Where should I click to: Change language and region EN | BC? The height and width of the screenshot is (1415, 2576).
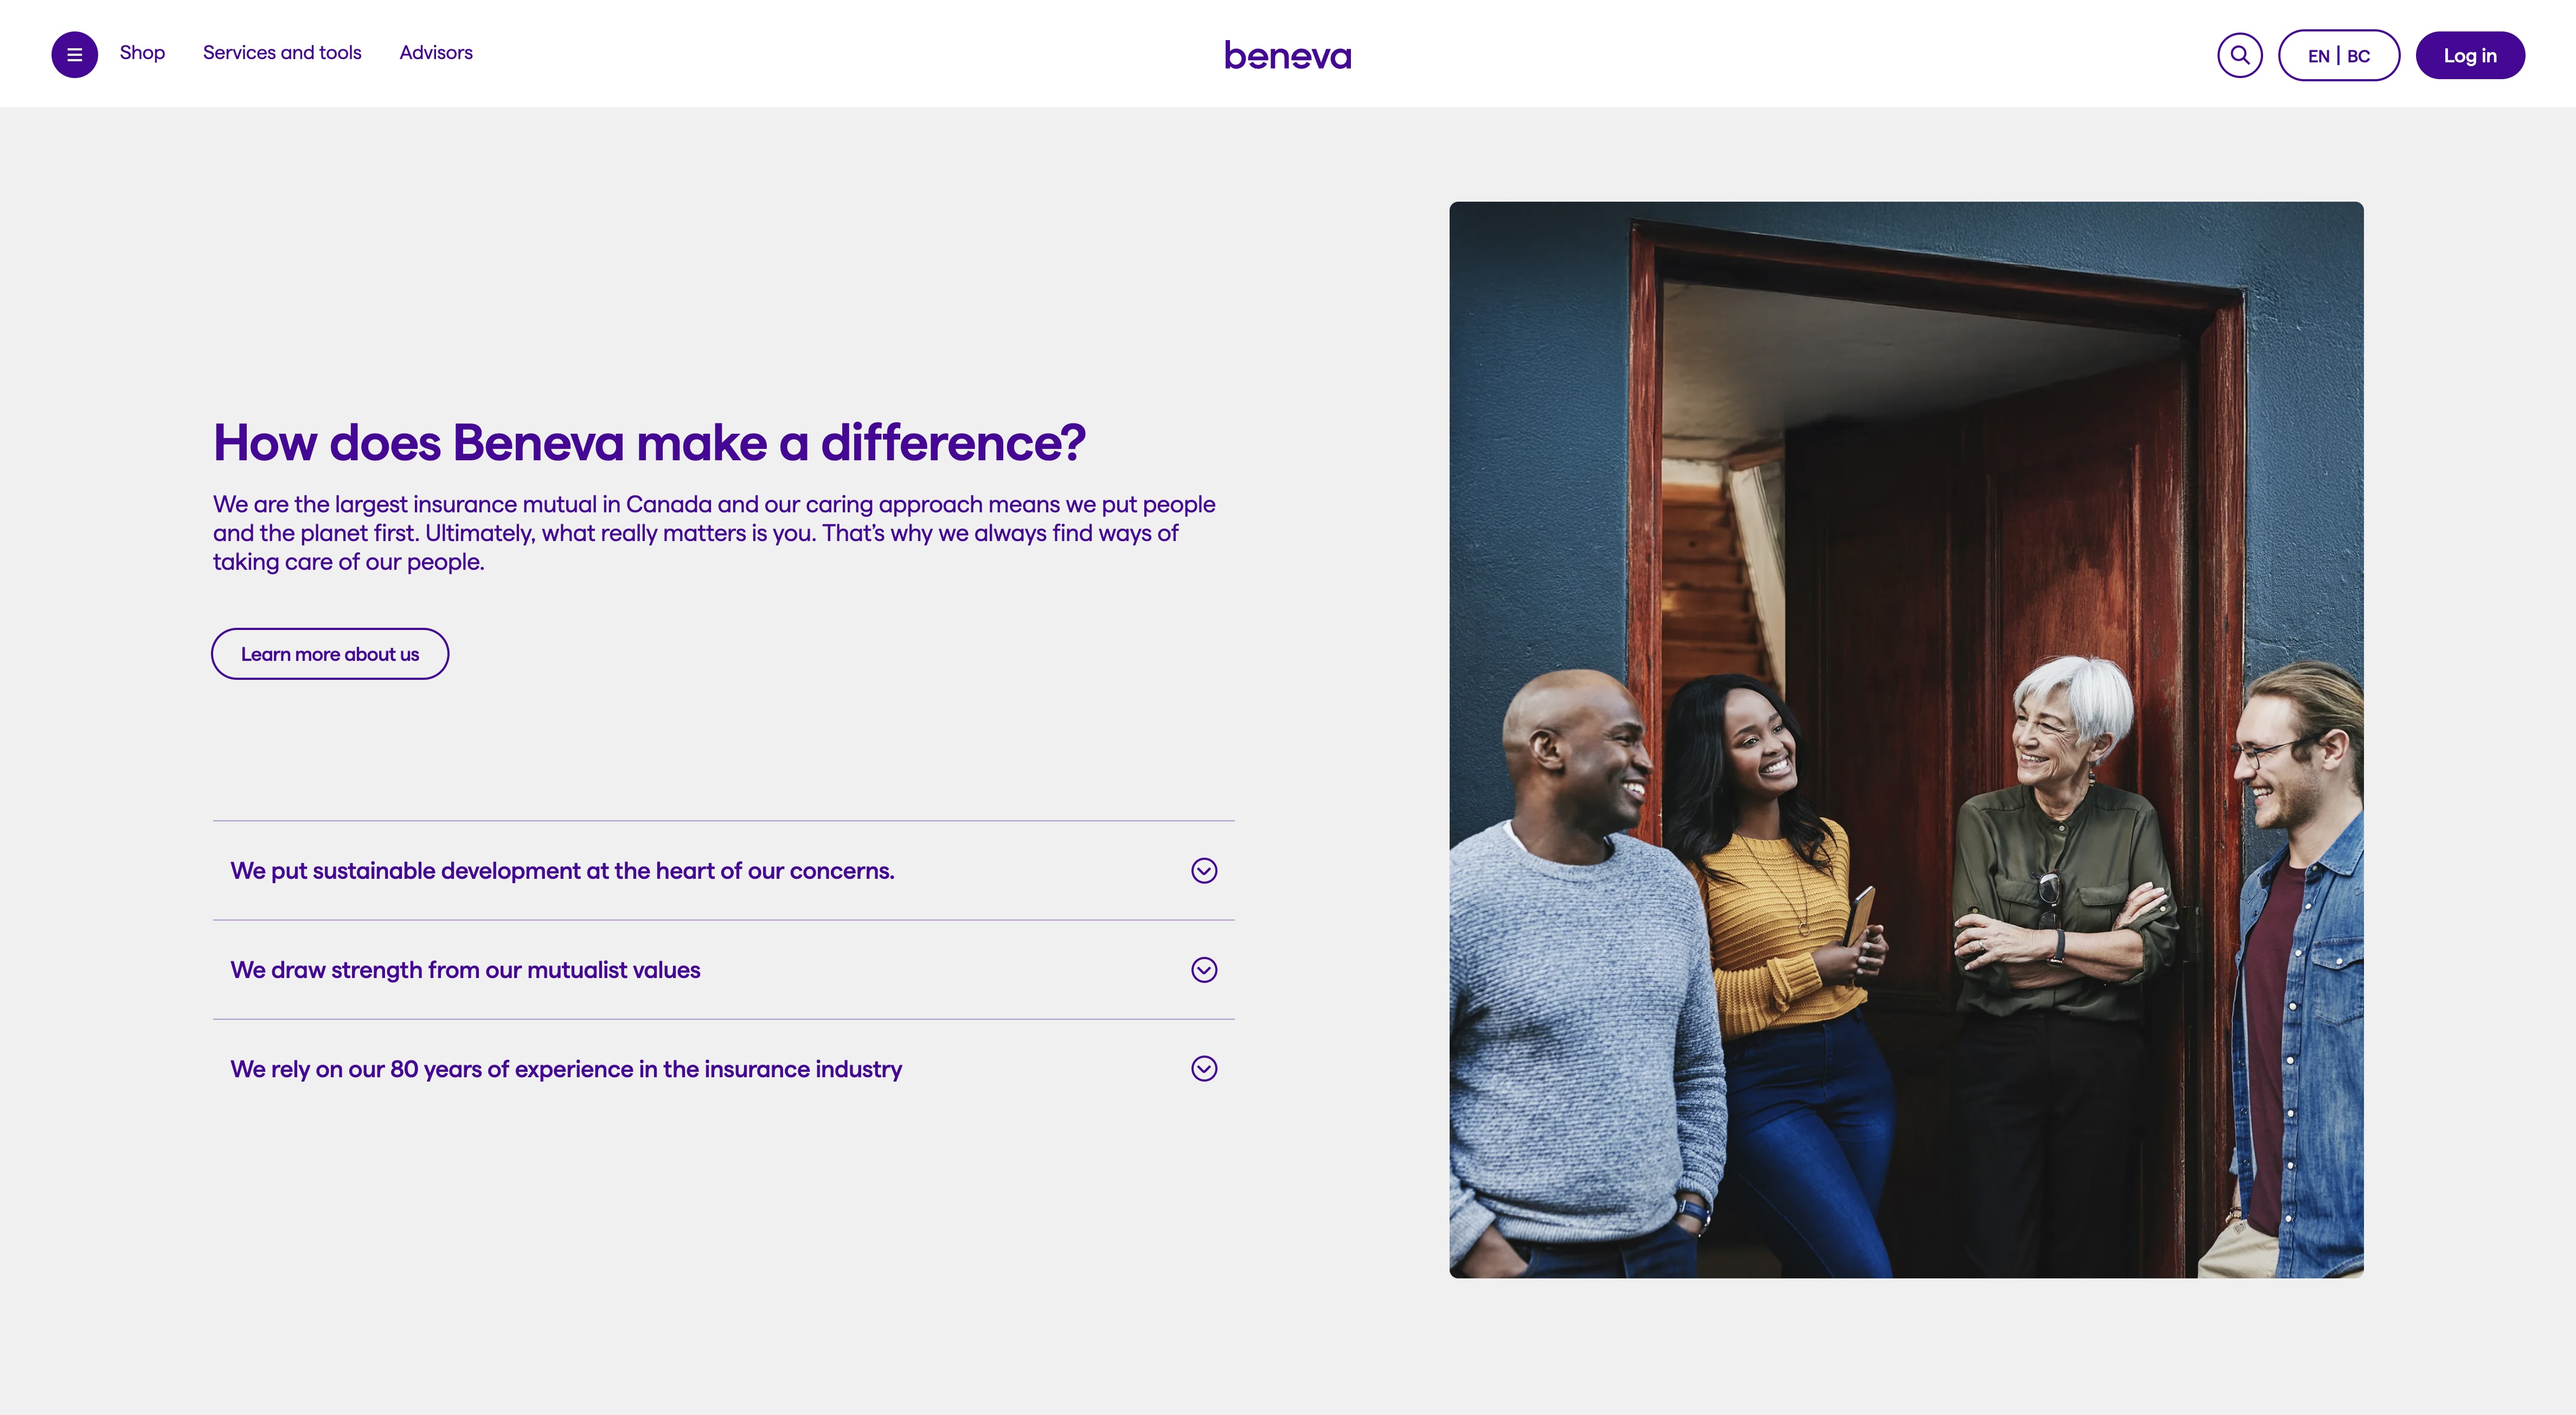coord(2339,55)
